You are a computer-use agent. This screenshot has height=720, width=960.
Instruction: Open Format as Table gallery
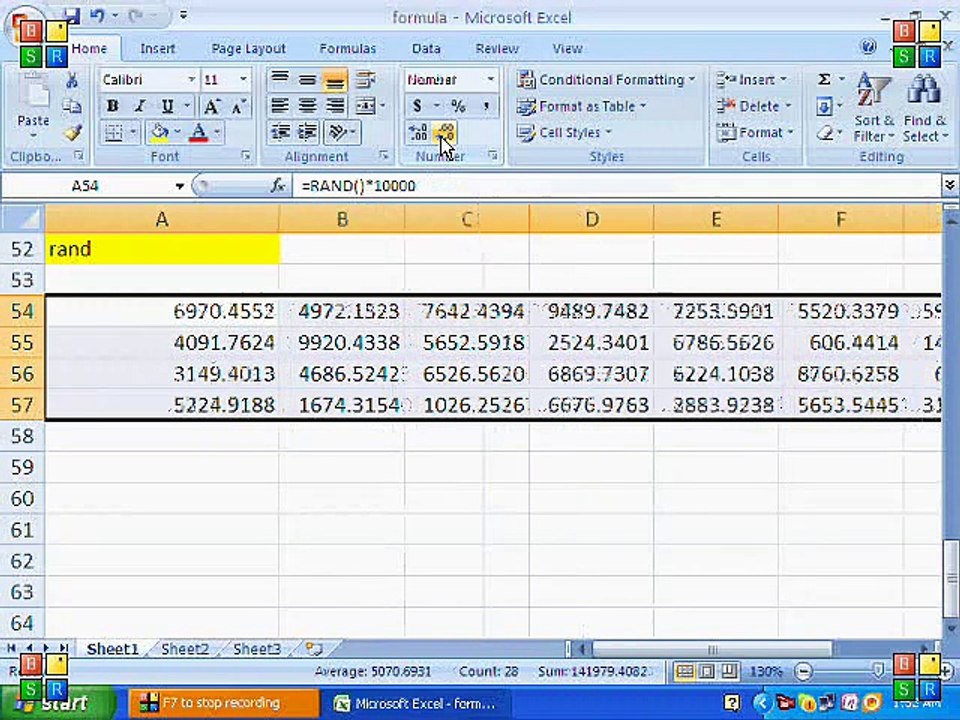[x=582, y=107]
